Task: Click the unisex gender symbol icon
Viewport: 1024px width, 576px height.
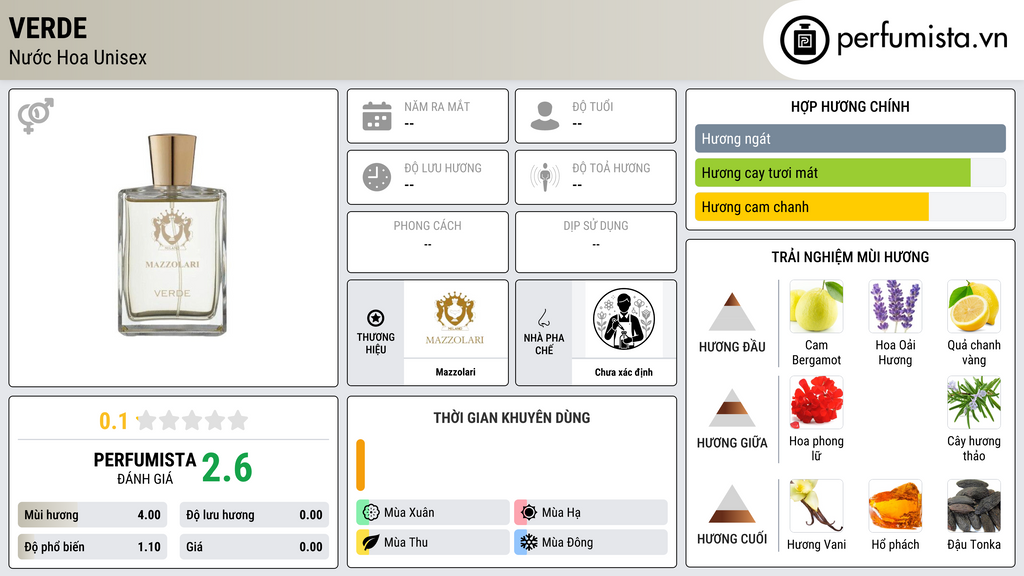Action: click(x=36, y=116)
